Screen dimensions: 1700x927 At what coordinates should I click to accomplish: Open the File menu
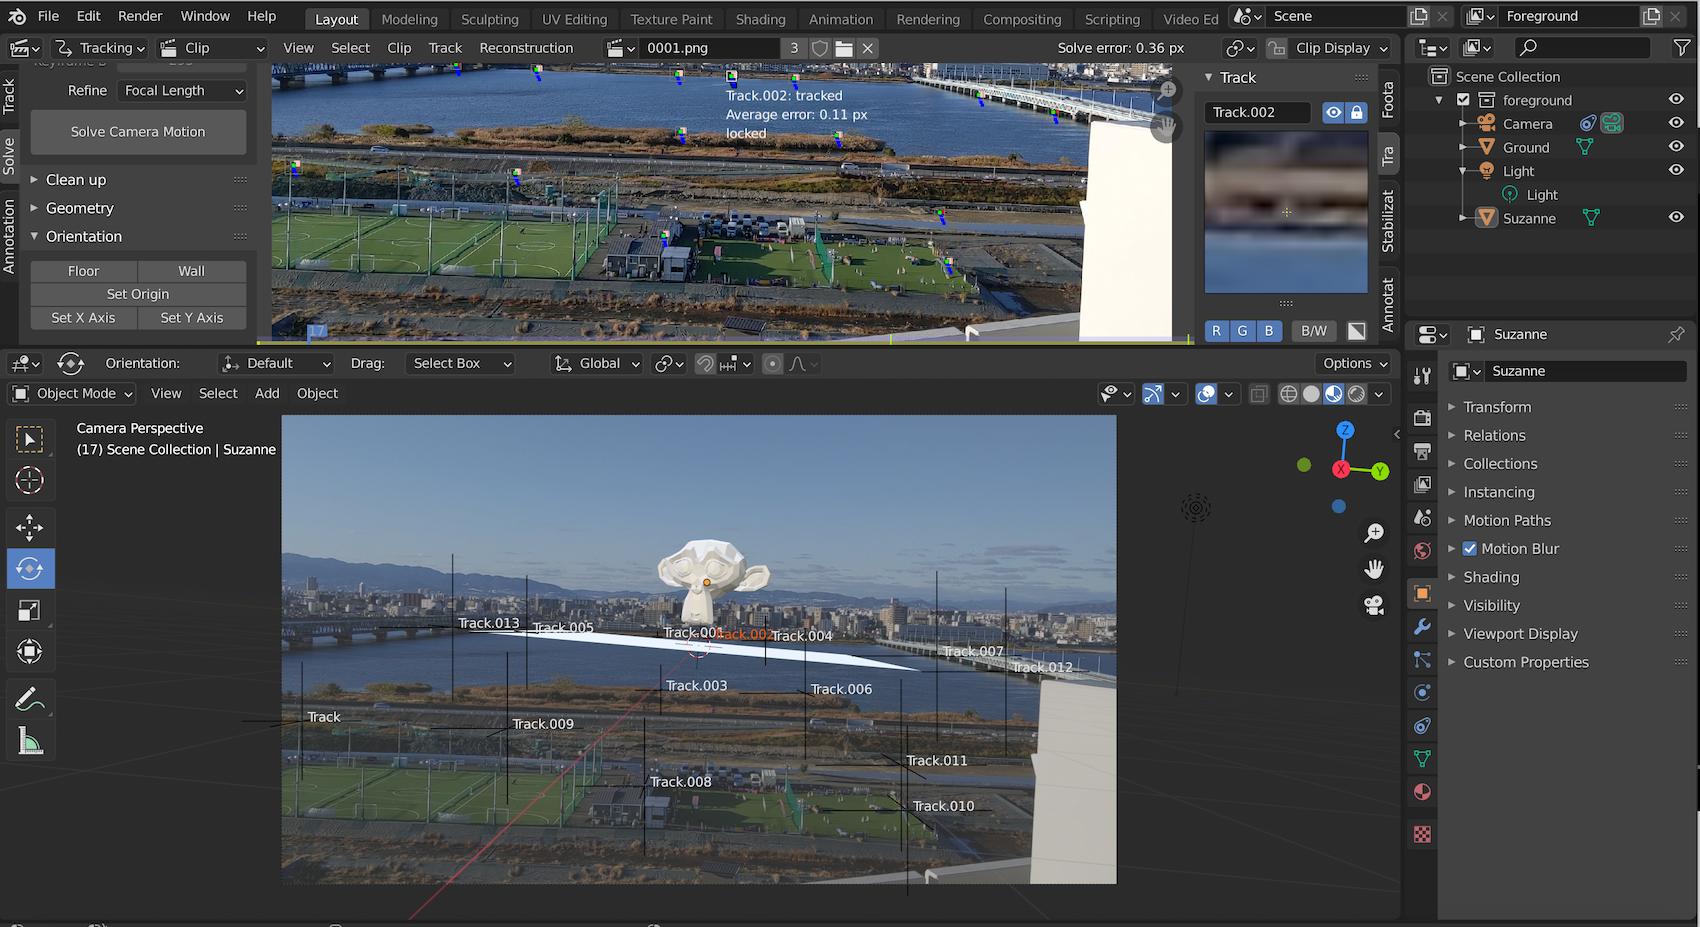coord(48,16)
